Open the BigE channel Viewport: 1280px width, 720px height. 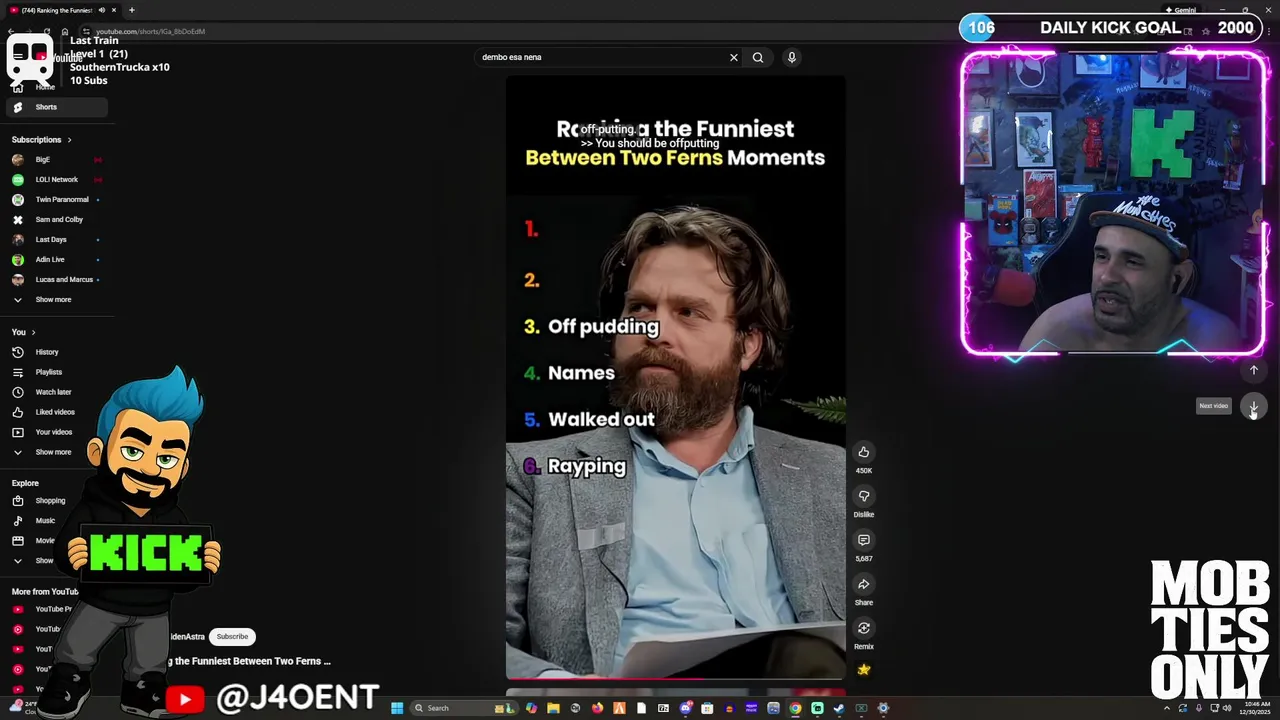[x=42, y=160]
